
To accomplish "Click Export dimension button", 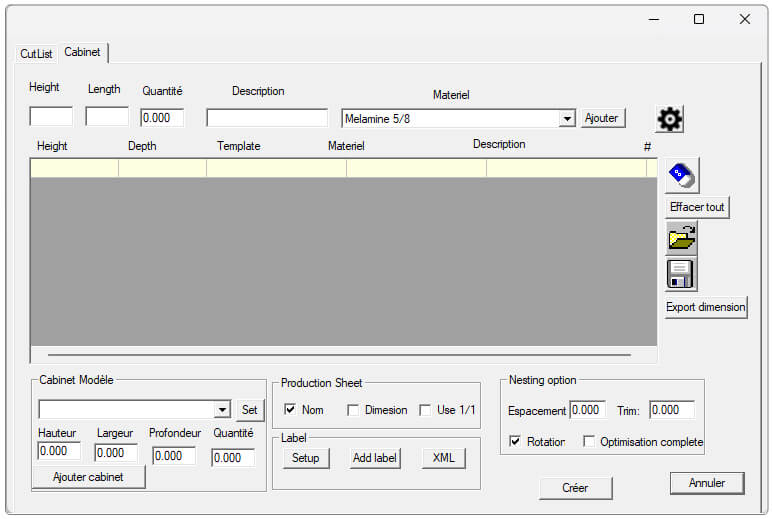I will coord(706,307).
